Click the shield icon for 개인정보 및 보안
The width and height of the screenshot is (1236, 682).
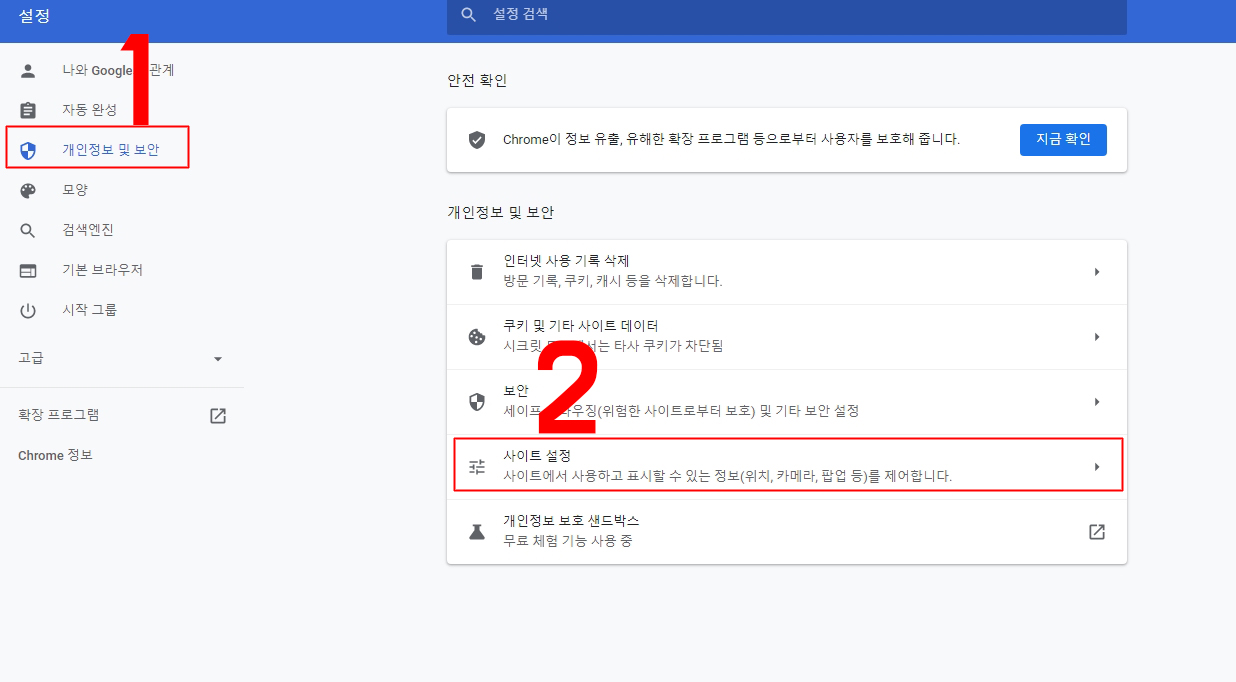(x=28, y=151)
